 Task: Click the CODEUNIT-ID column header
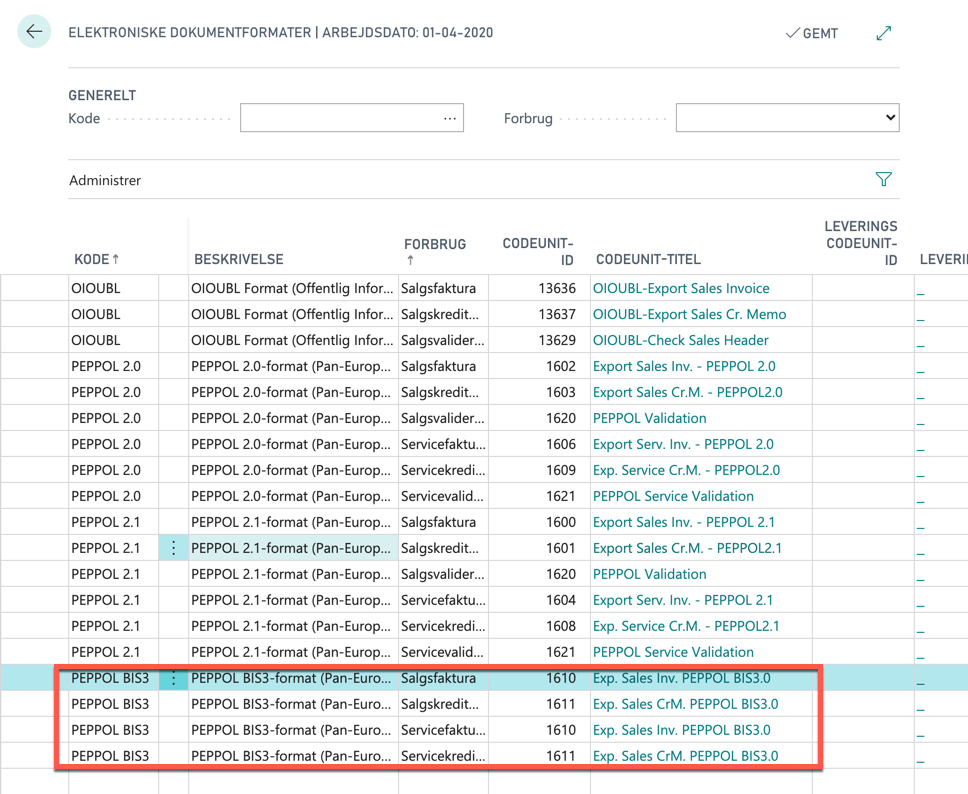(x=538, y=251)
